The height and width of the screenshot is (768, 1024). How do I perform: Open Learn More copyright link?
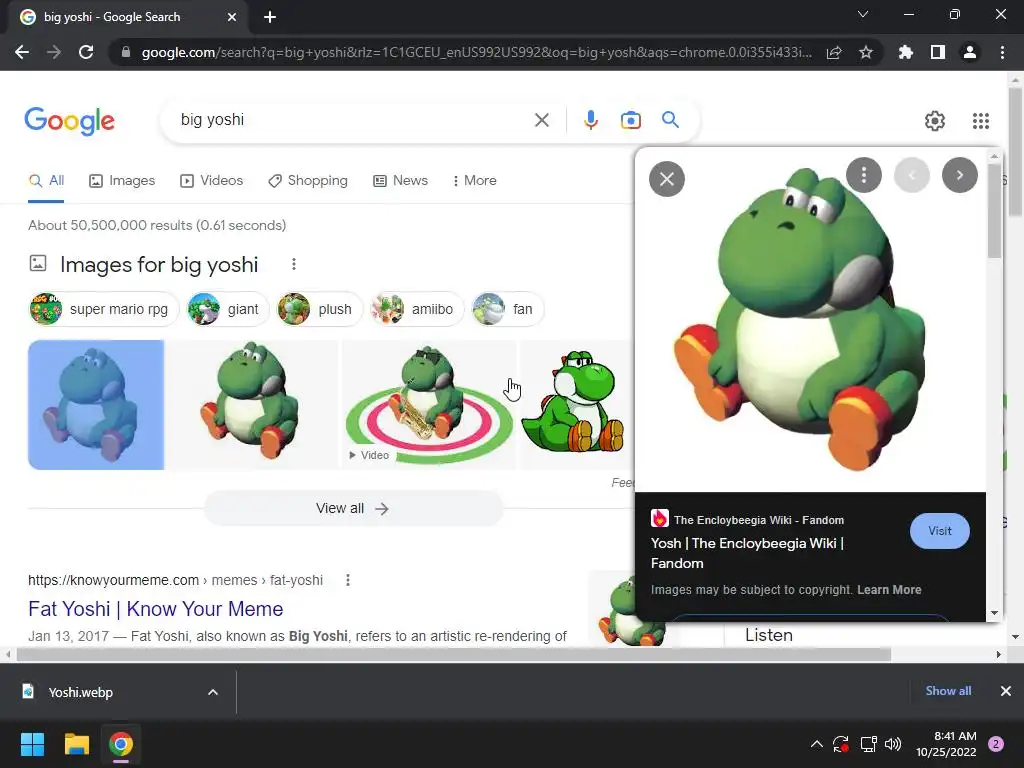(889, 590)
